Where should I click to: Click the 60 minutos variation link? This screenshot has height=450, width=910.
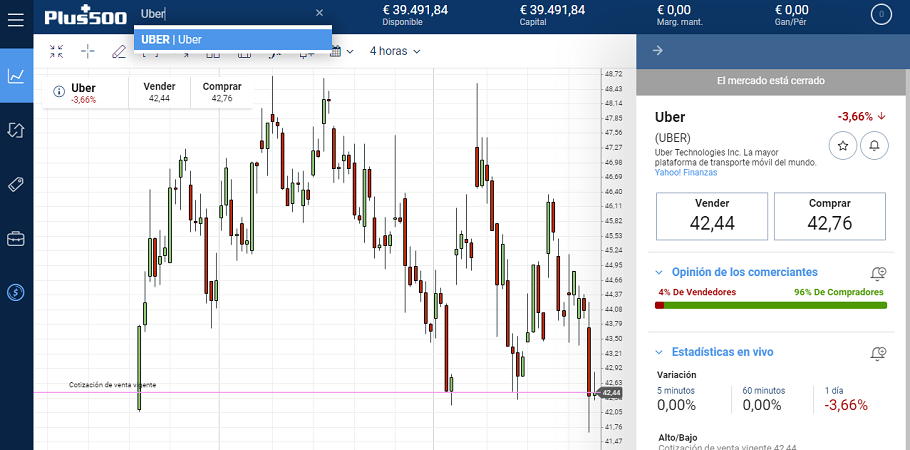(764, 391)
